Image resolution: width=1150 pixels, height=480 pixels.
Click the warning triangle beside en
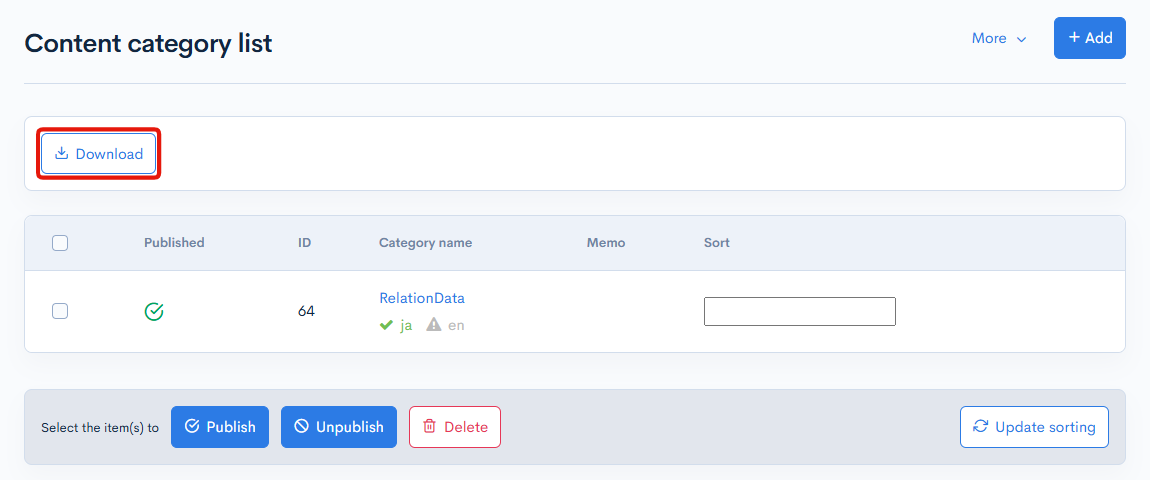[x=433, y=325]
